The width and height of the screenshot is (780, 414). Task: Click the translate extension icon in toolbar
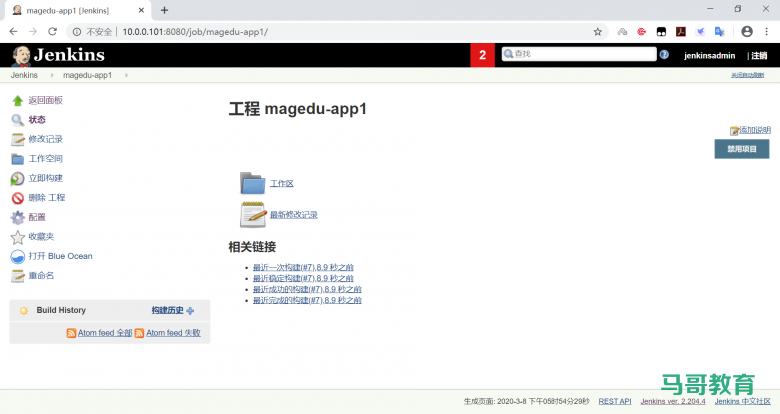point(719,32)
